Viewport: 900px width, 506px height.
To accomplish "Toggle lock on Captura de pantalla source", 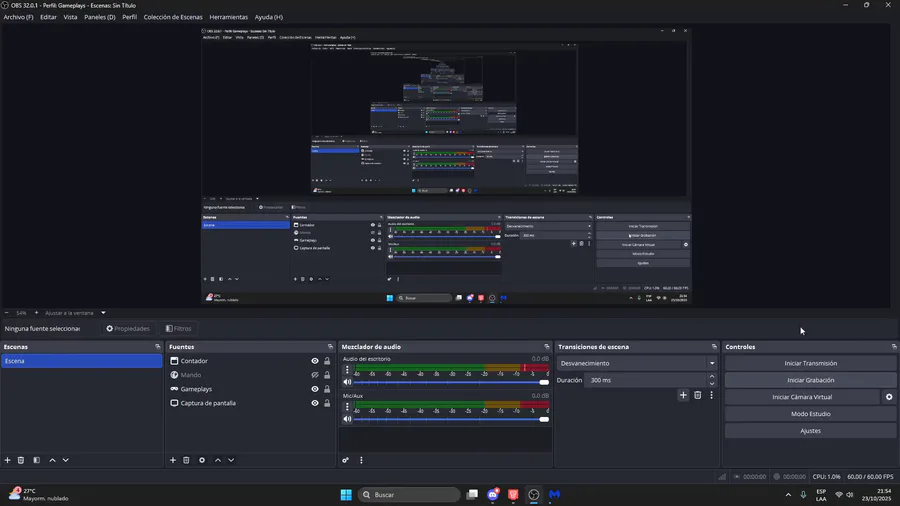I will coord(327,403).
